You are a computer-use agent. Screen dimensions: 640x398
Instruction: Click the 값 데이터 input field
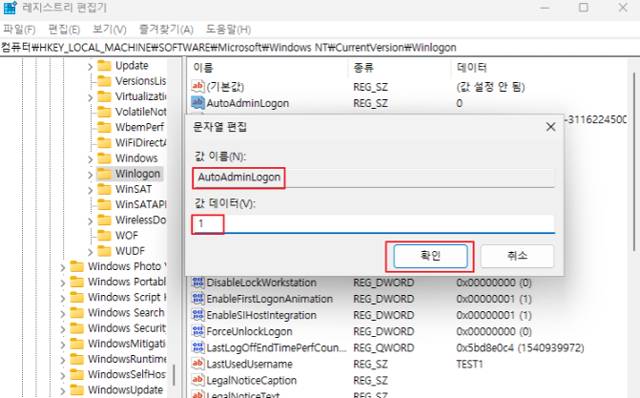pos(373,224)
